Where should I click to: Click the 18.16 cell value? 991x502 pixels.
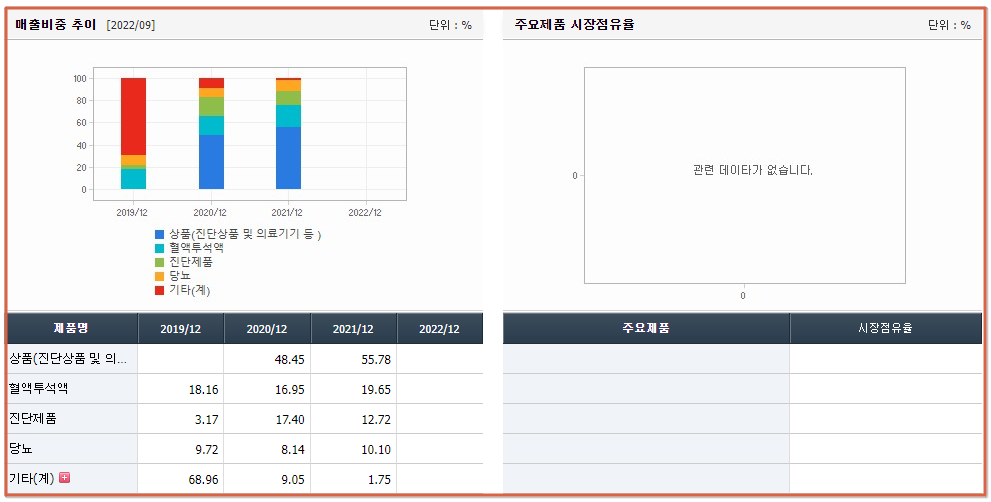click(204, 389)
